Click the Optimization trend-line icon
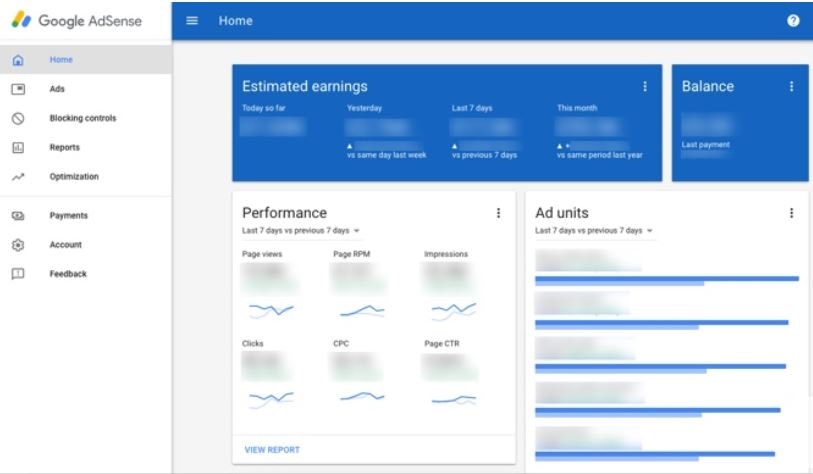The width and height of the screenshot is (813, 474). tap(18, 177)
